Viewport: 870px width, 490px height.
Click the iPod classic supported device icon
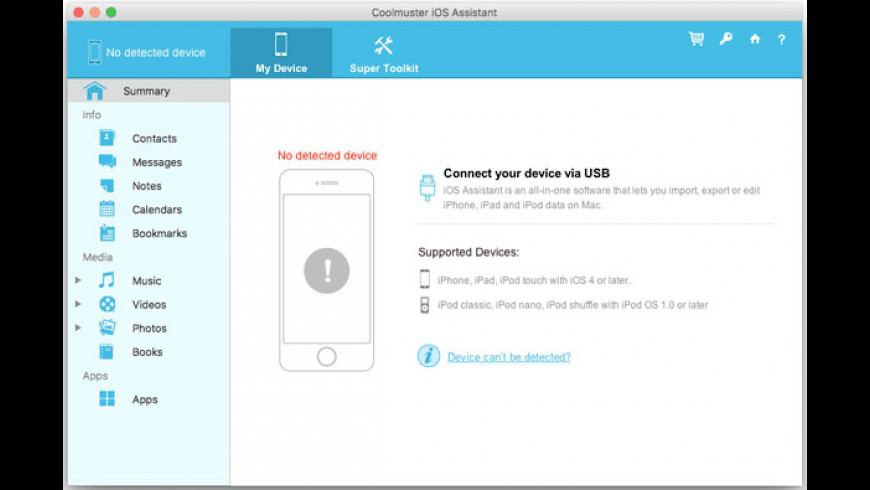tap(424, 305)
